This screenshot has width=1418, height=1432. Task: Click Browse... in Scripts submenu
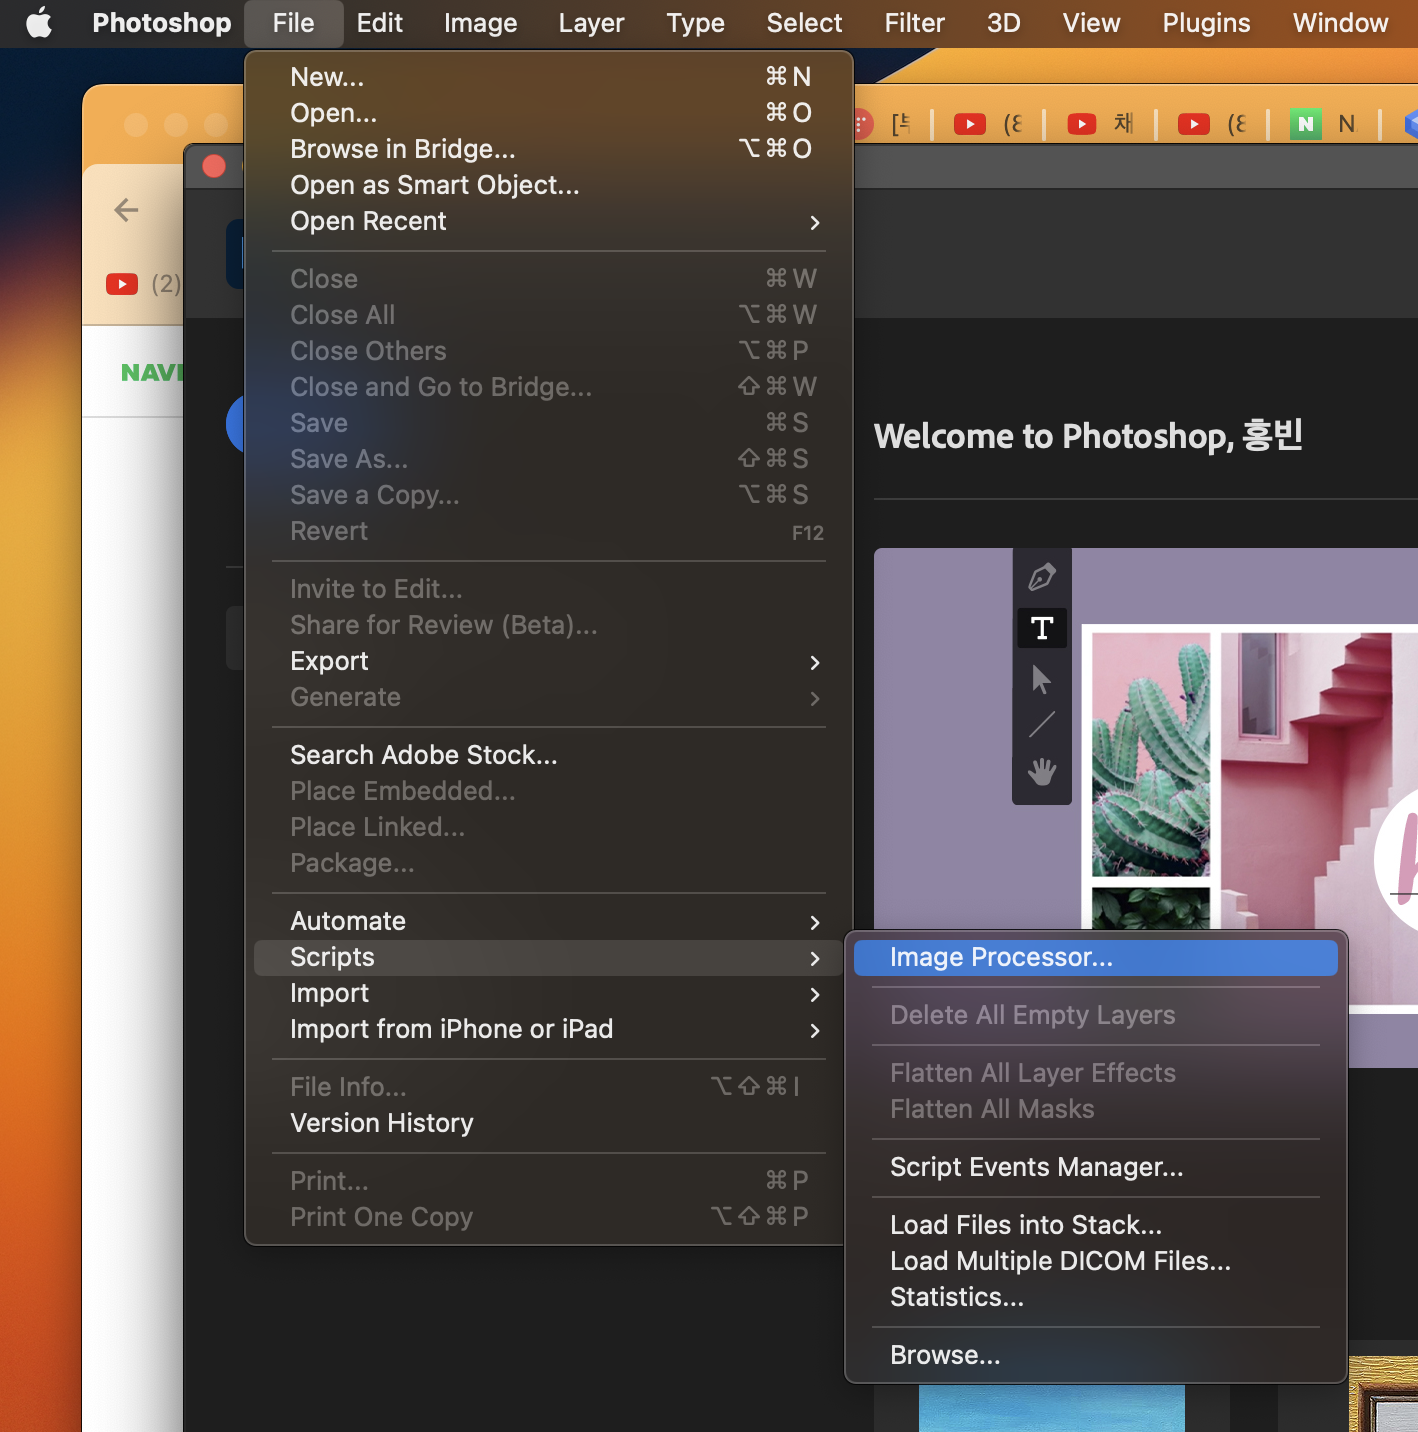[1096, 1355]
